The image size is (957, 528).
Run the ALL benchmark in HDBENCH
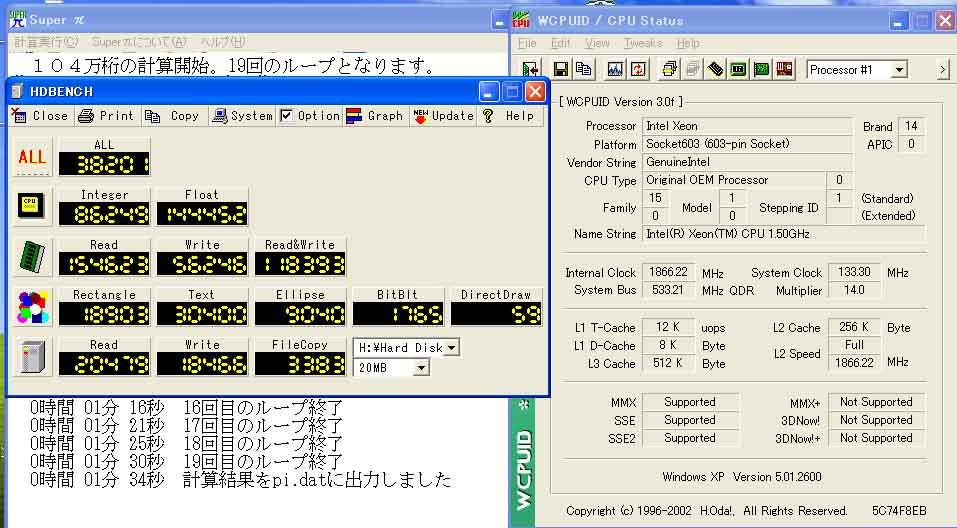click(x=32, y=157)
